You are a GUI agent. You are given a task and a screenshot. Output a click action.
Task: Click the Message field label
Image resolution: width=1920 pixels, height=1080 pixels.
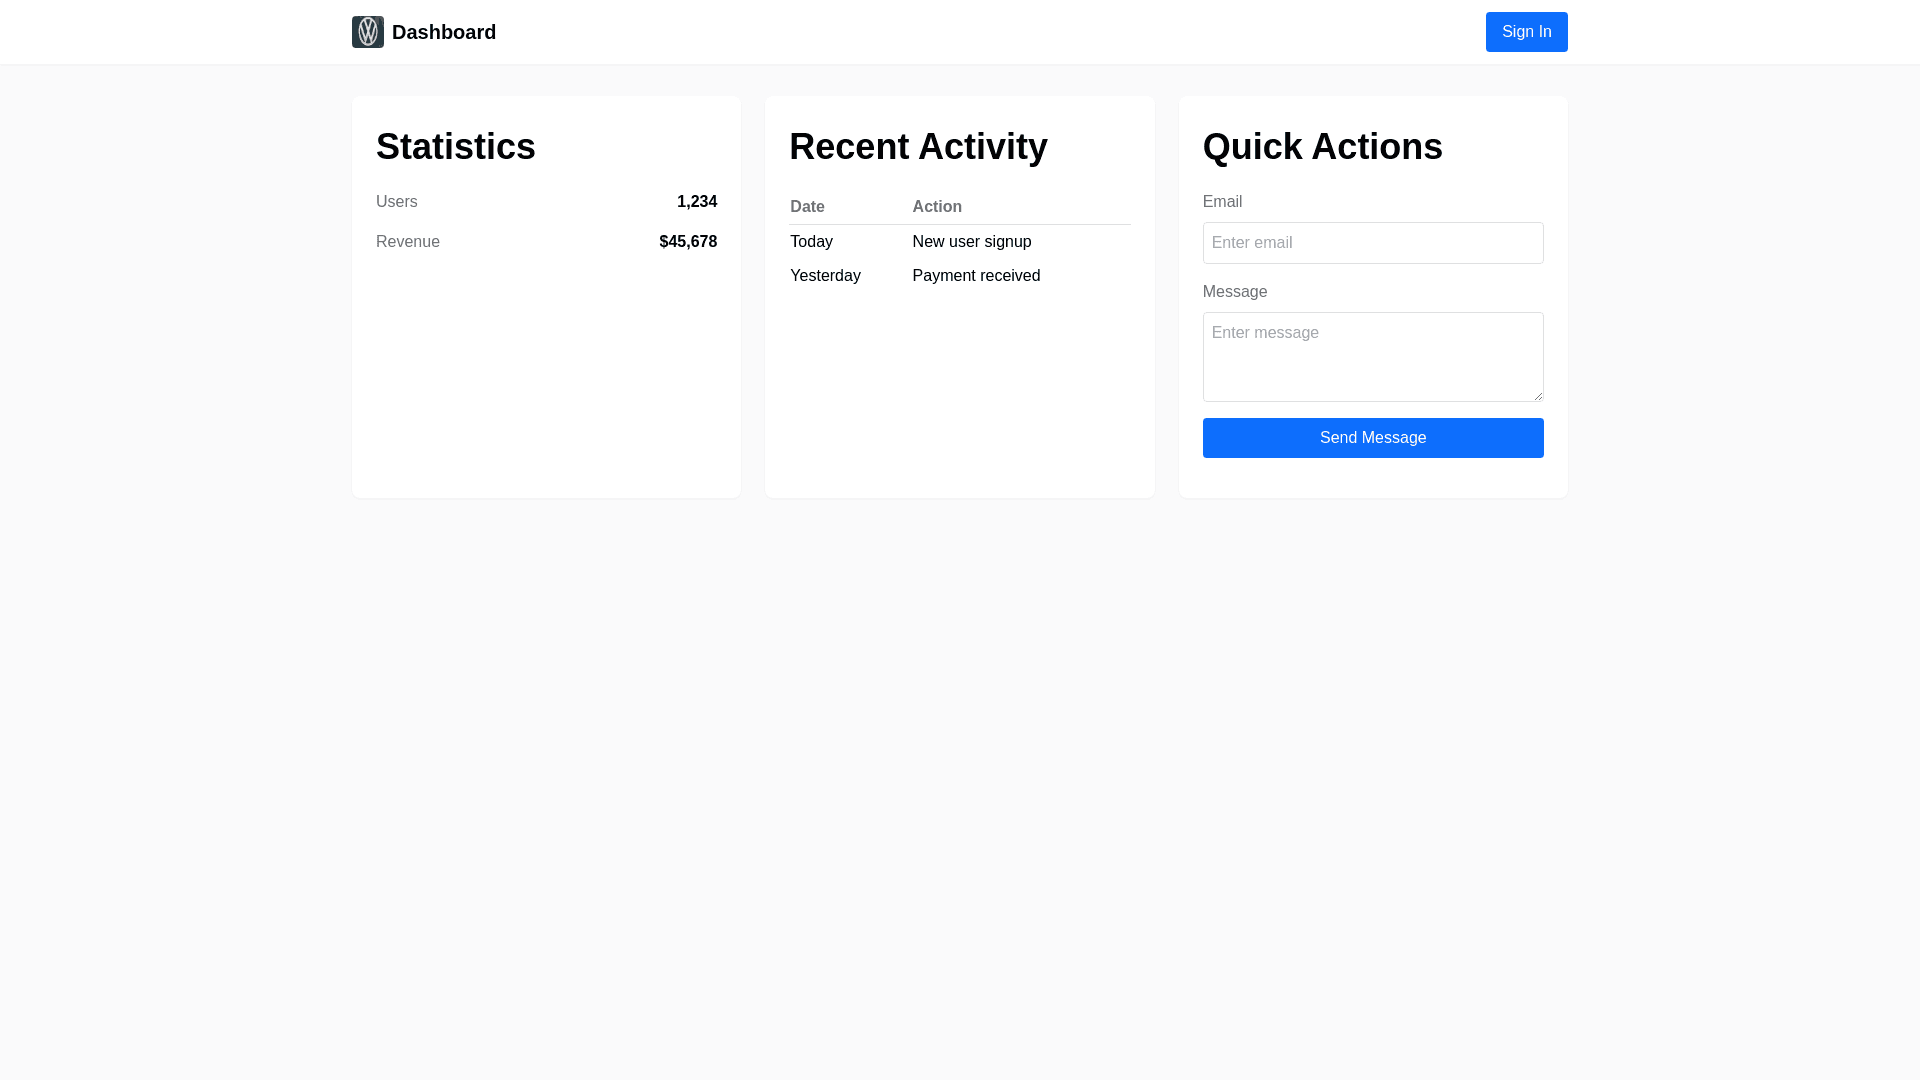(1234, 292)
